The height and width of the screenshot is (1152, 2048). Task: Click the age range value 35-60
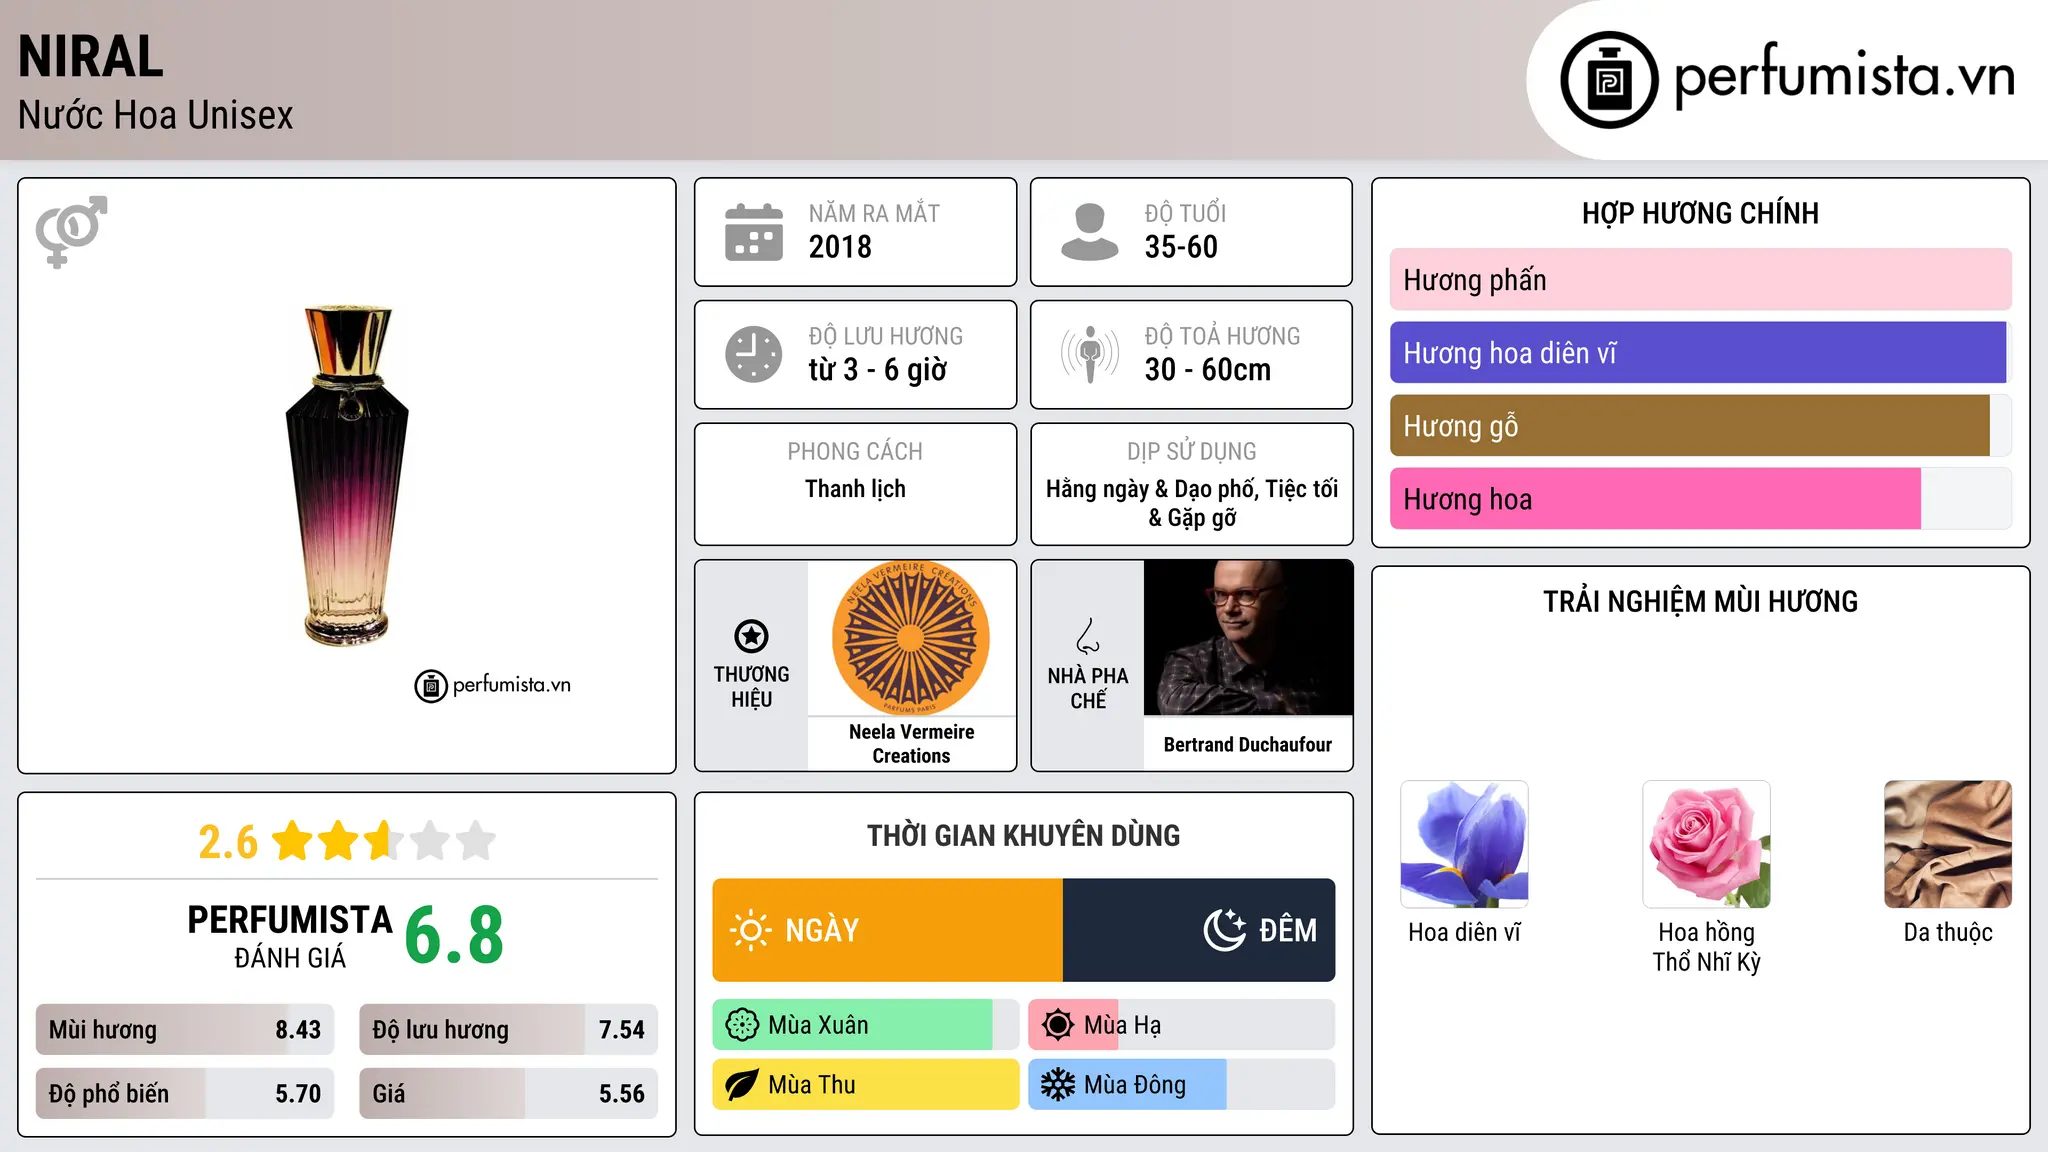(1181, 247)
